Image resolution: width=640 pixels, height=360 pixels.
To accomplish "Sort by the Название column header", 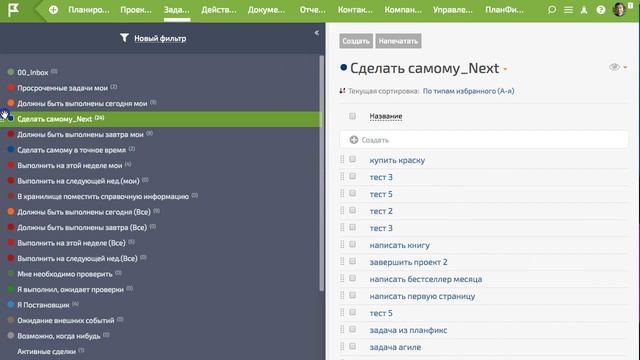I will point(386,116).
